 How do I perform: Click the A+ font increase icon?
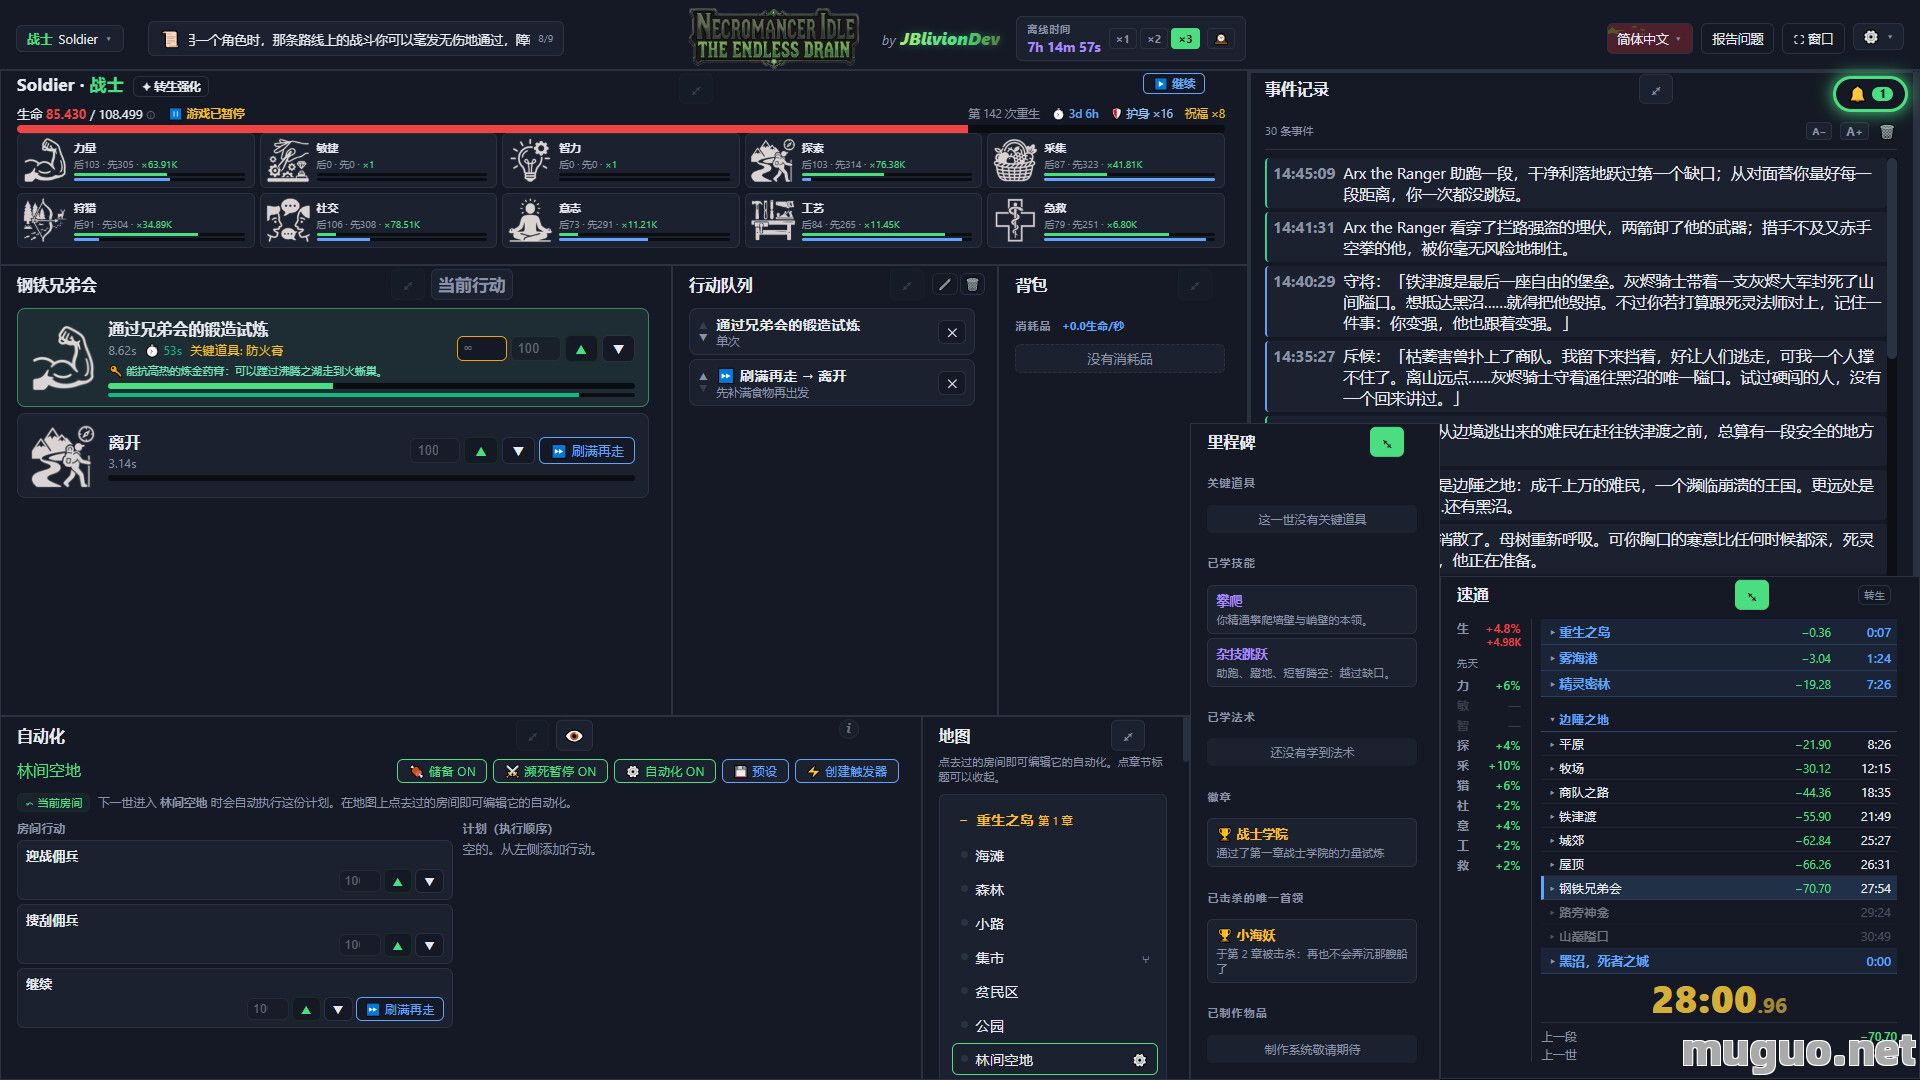1854,131
